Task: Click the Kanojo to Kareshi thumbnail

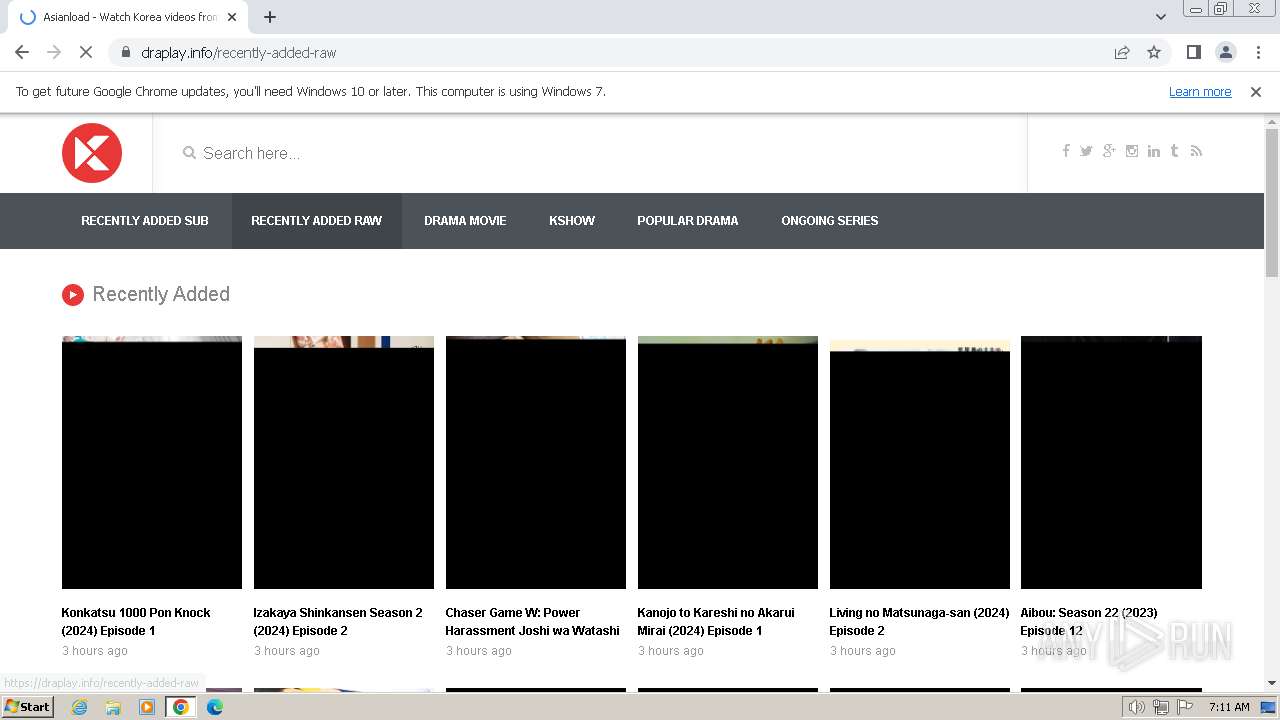Action: pos(728,462)
